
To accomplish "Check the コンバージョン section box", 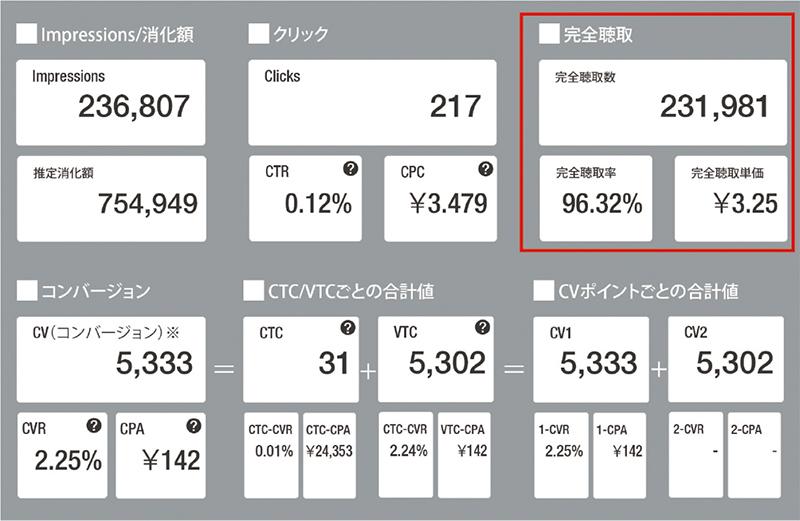I will (x=26, y=292).
